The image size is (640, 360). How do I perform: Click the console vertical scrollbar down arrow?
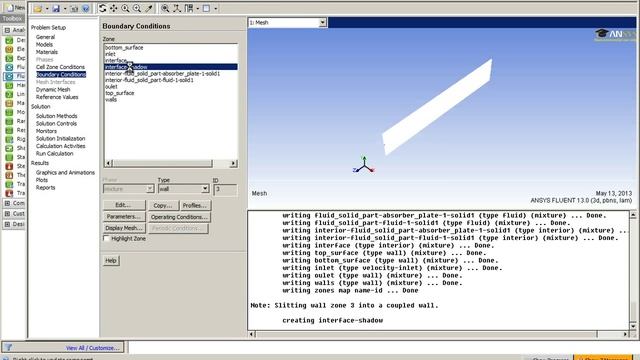(x=633, y=326)
